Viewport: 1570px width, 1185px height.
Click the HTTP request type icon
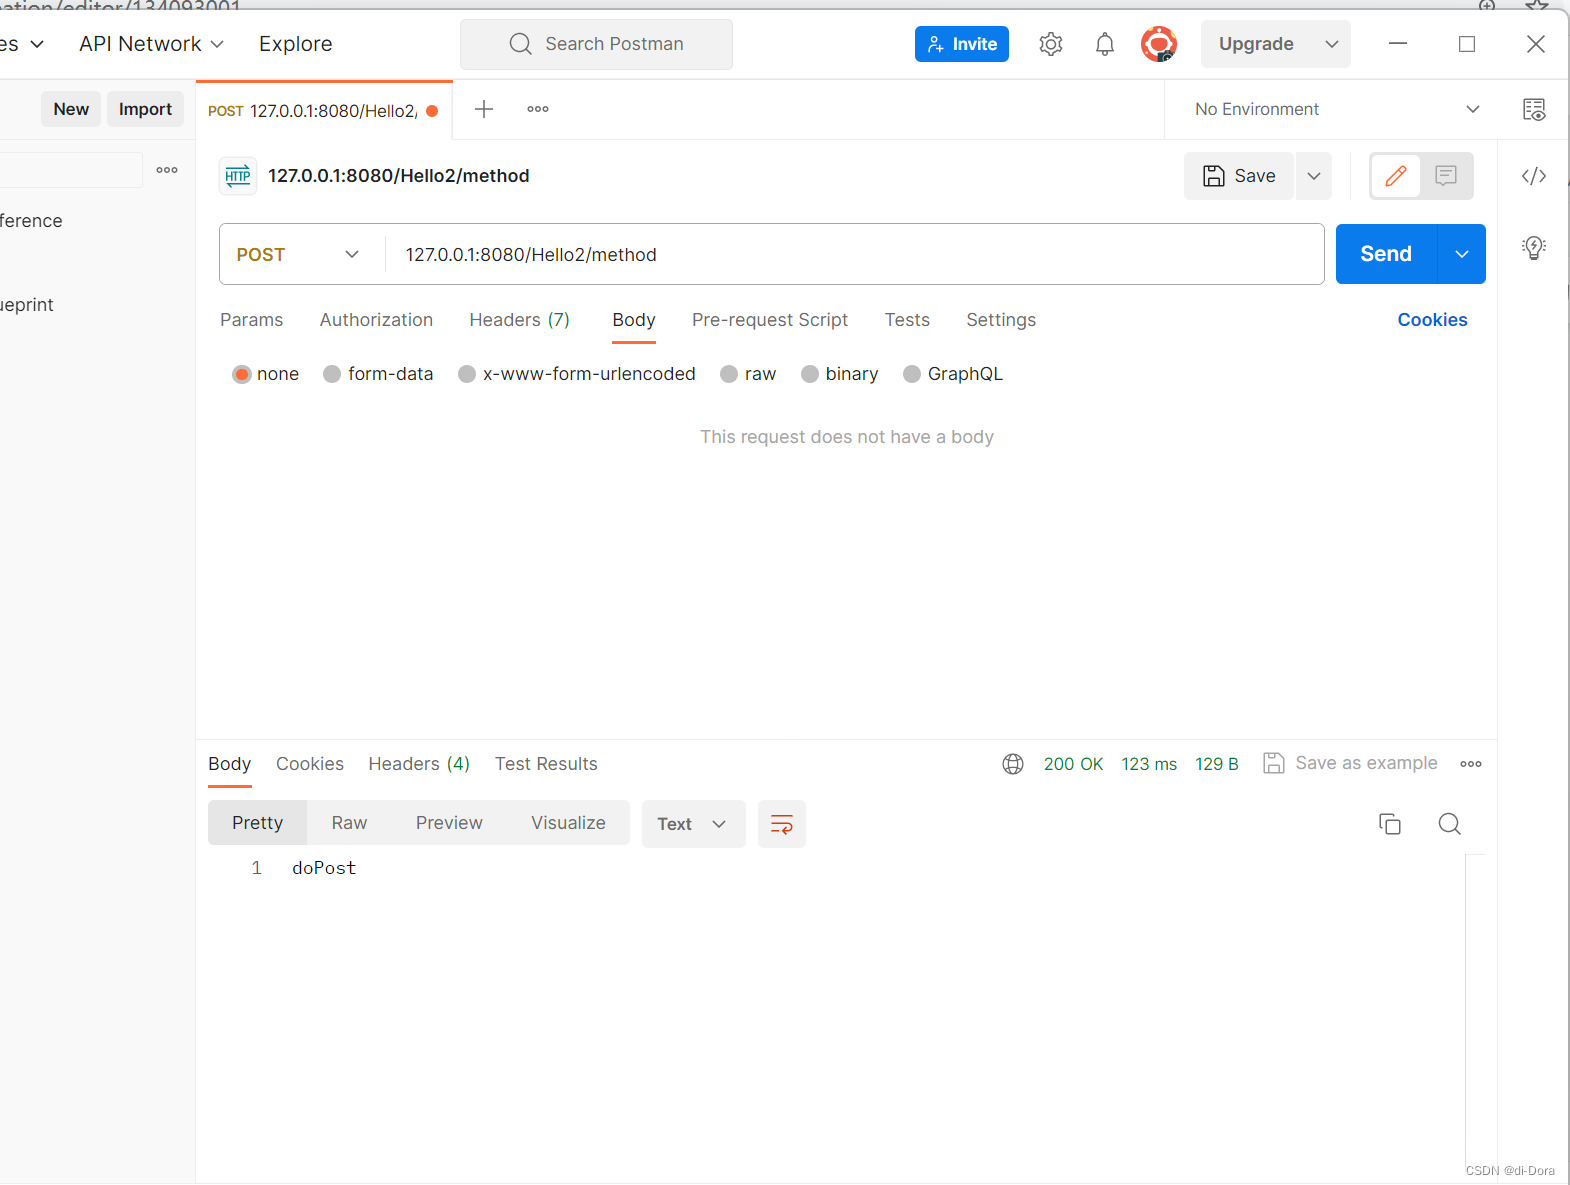pos(238,176)
